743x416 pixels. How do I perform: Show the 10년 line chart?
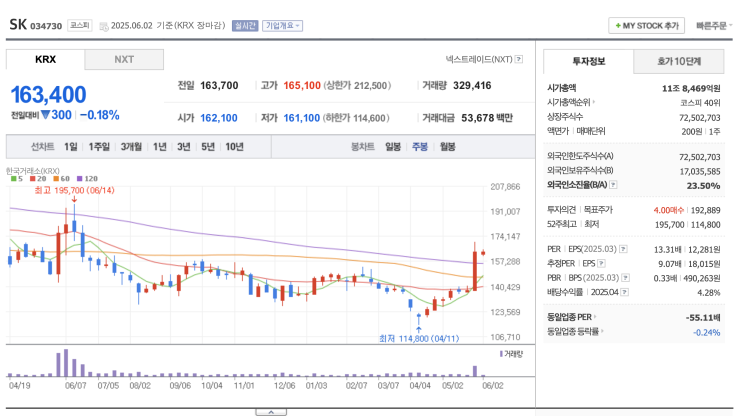[235, 147]
